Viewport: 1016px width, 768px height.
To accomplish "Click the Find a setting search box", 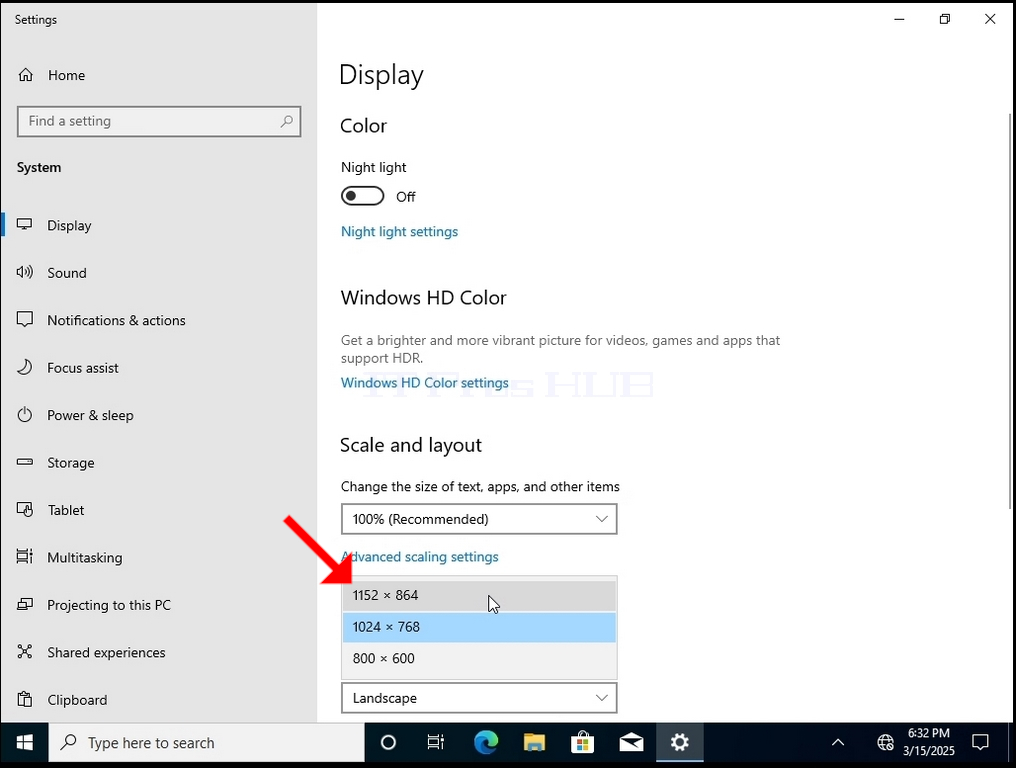I will pos(159,121).
